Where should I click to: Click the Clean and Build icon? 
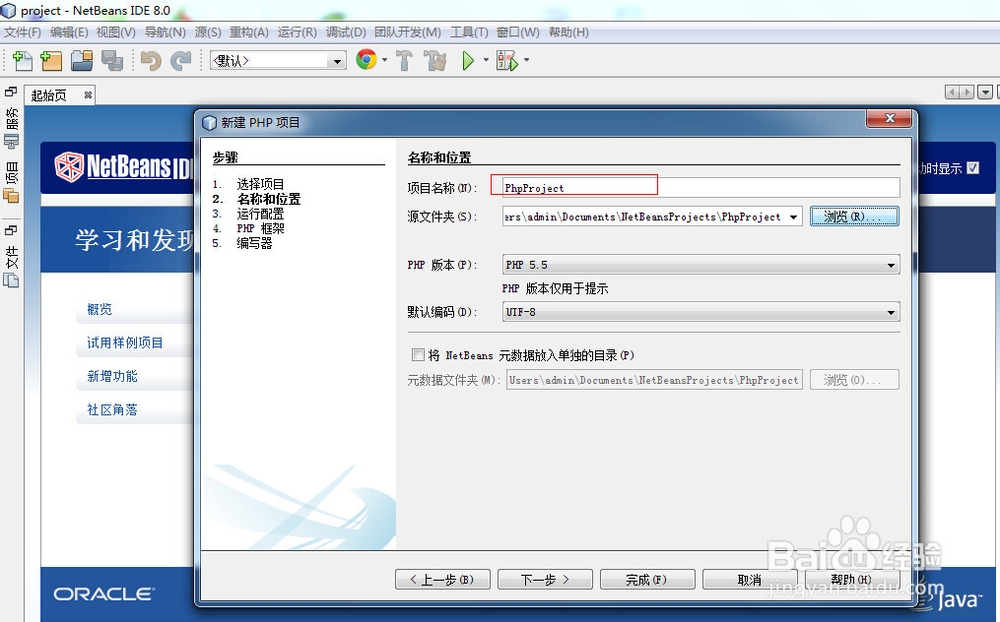click(436, 61)
